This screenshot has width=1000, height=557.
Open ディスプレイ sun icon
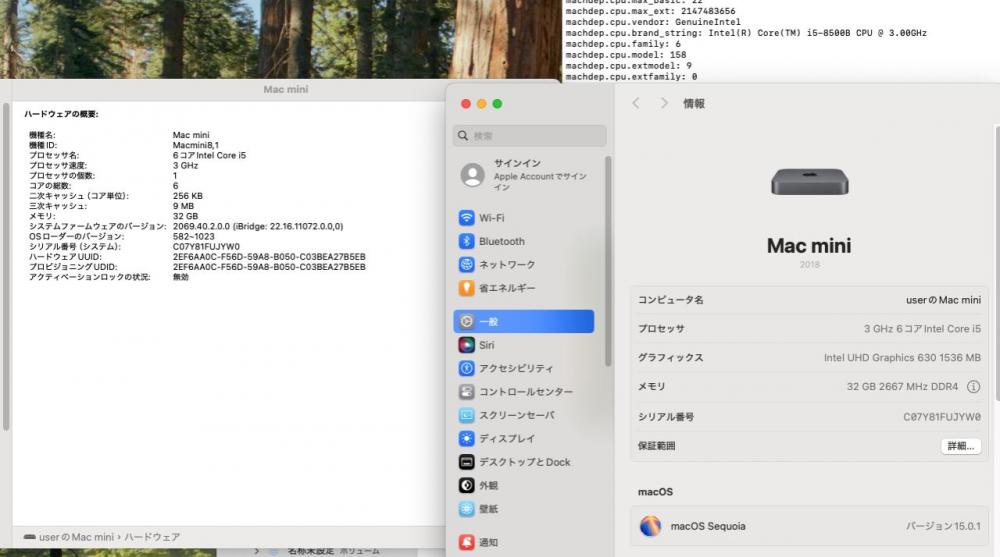[466, 438]
